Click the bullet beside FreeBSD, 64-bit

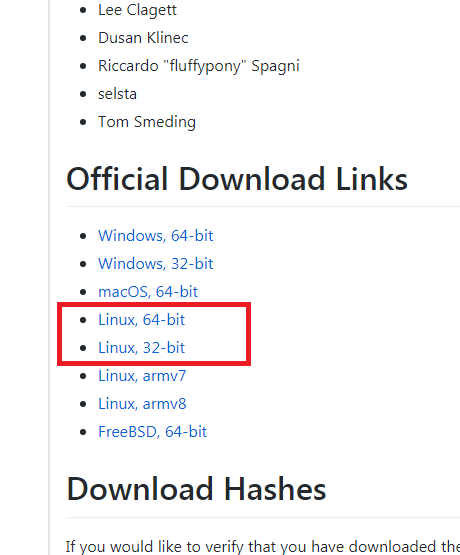[x=83, y=432]
